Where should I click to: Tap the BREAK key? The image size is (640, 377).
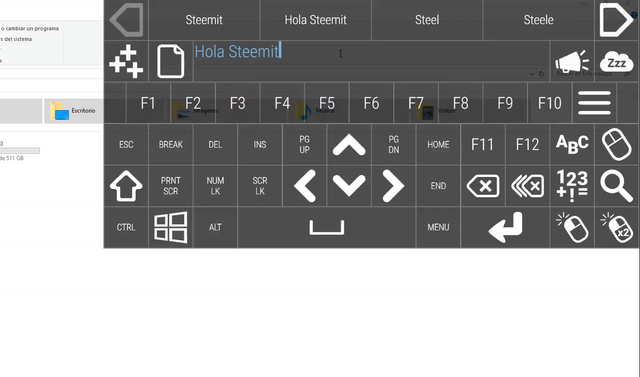pyautogui.click(x=171, y=144)
